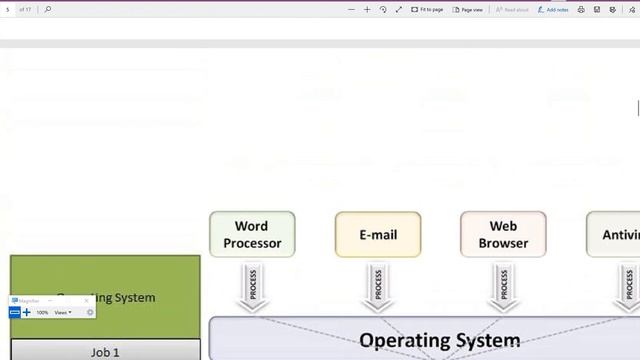
Task: Minimize the Magnifier window
Action: pos(50,301)
